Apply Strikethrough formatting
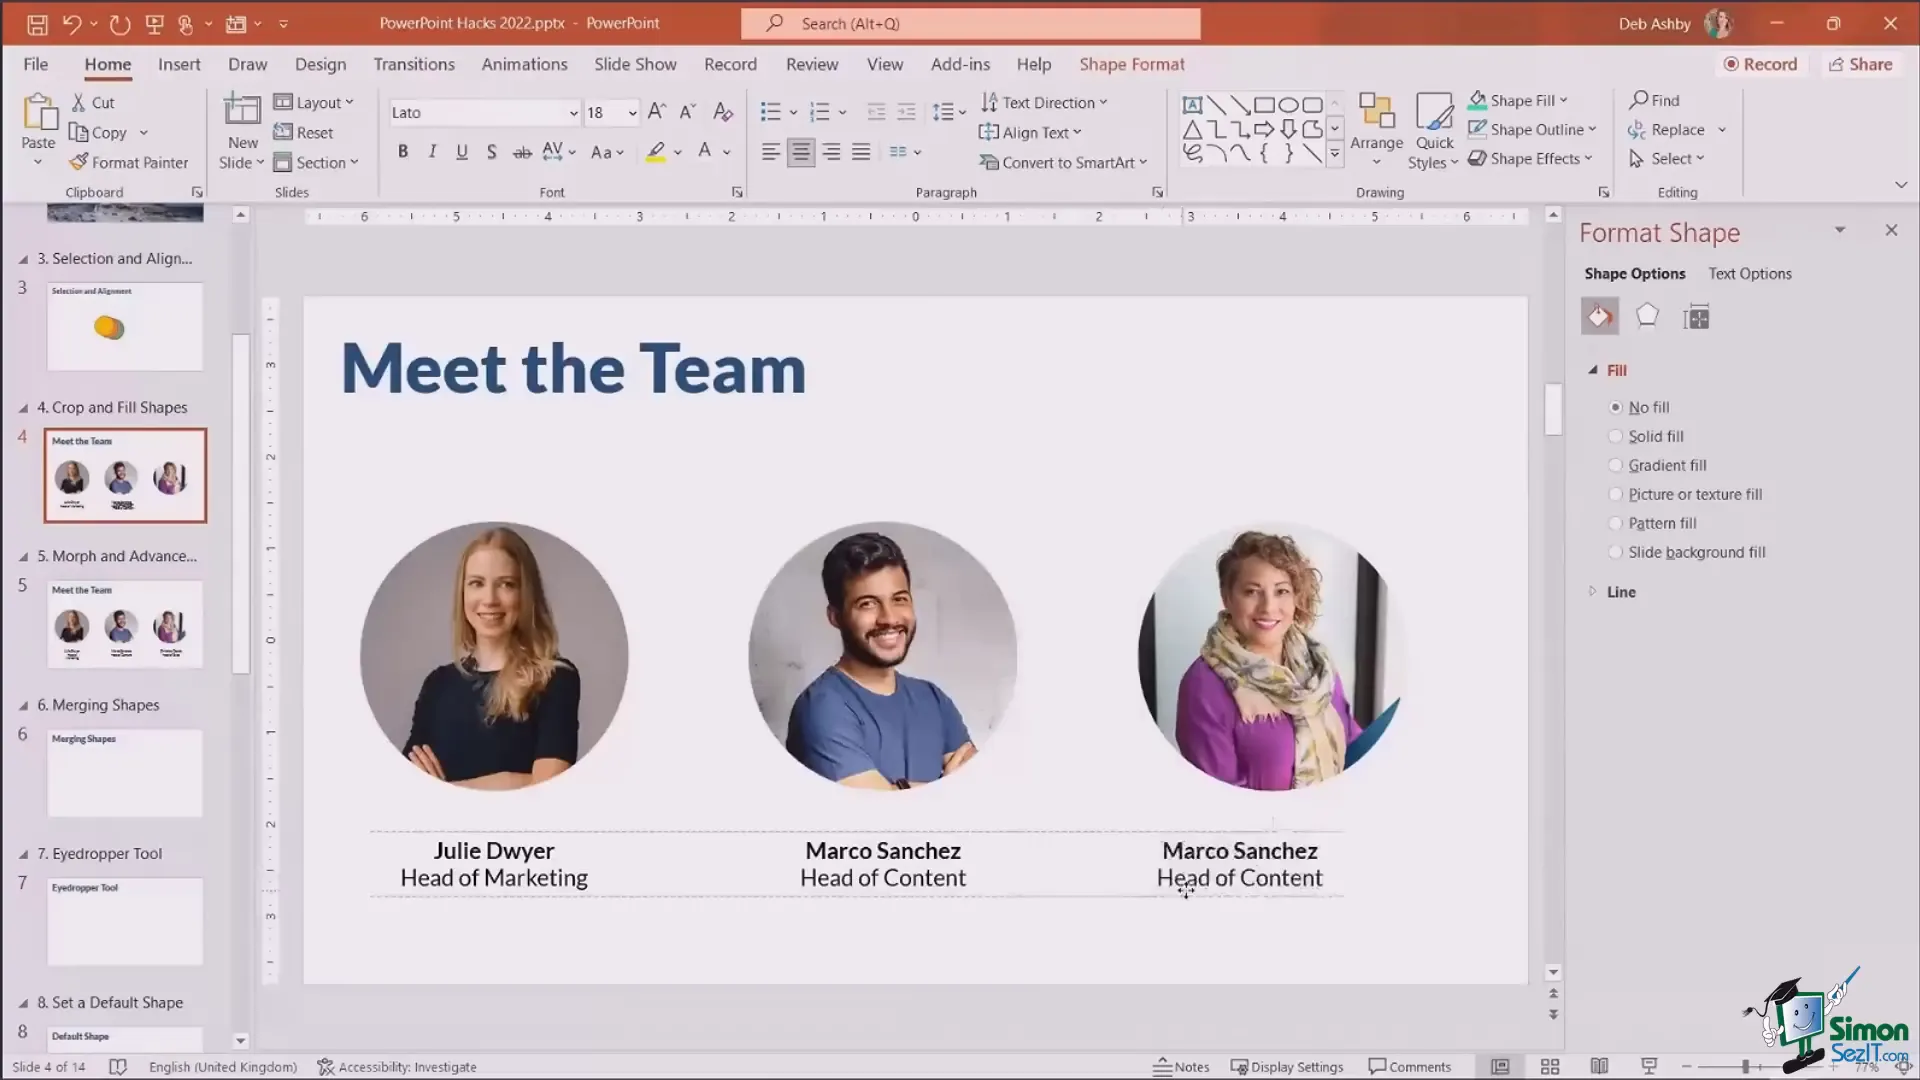Screen dimensions: 1920x1080 click(521, 152)
